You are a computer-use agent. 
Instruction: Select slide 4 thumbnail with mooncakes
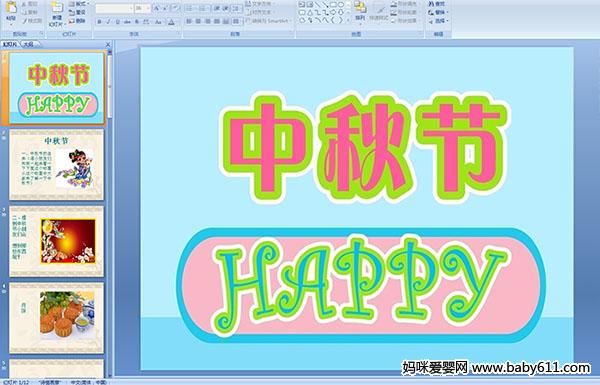[57, 318]
